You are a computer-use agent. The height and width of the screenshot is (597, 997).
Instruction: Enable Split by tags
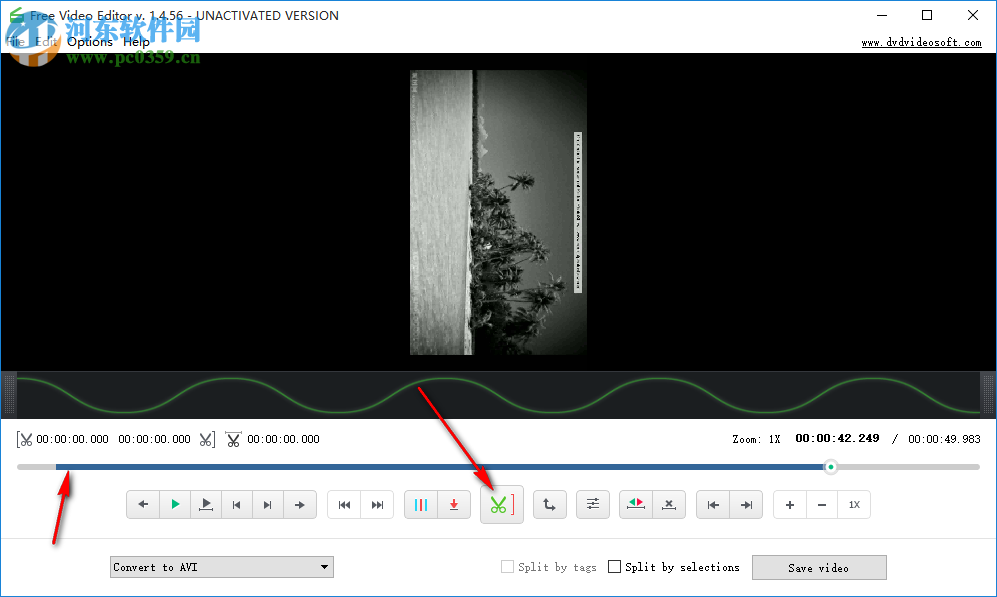point(506,566)
